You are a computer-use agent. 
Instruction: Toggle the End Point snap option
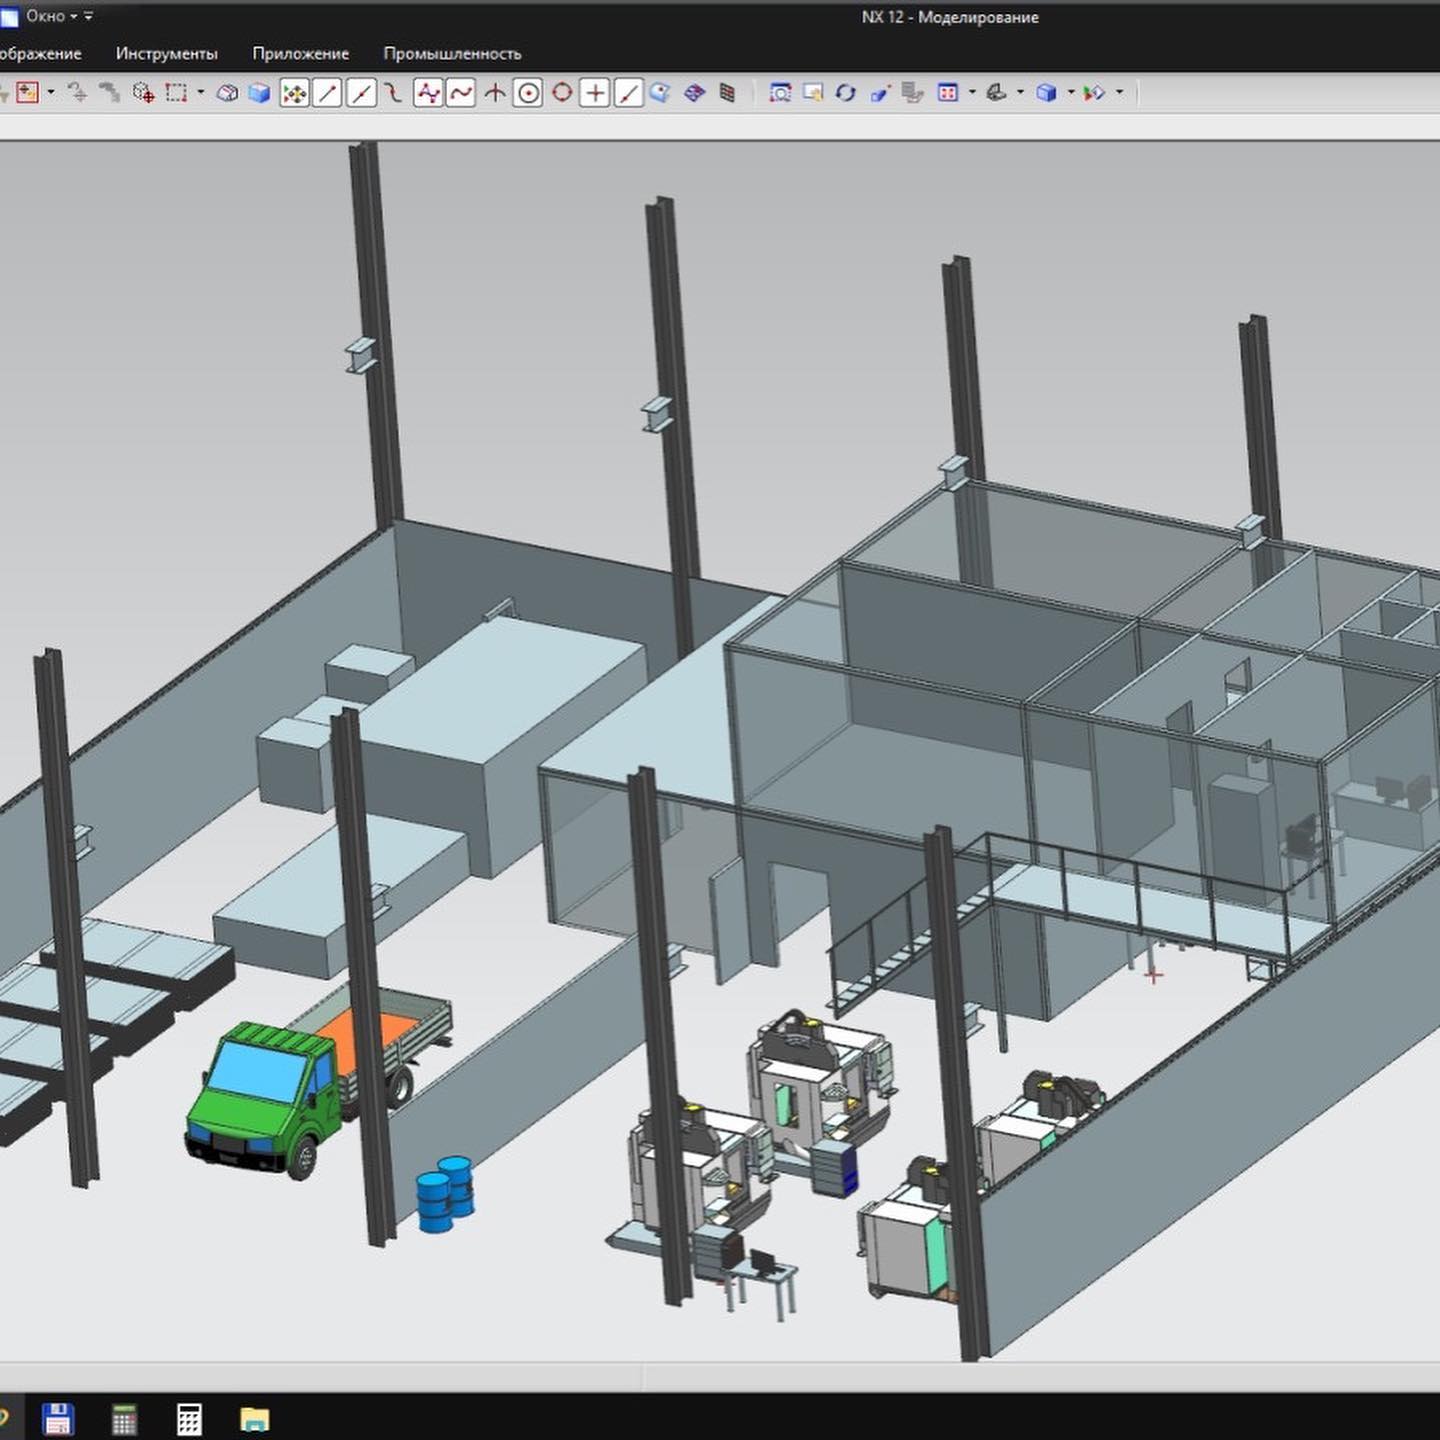click(327, 93)
